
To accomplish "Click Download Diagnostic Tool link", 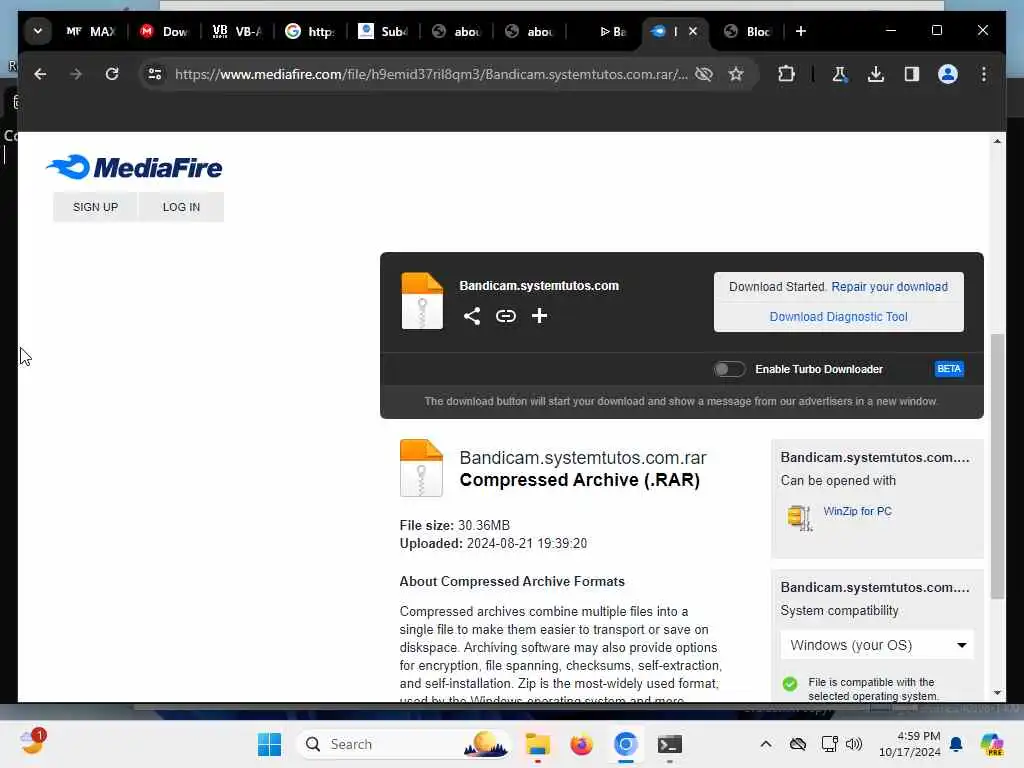I will click(838, 317).
